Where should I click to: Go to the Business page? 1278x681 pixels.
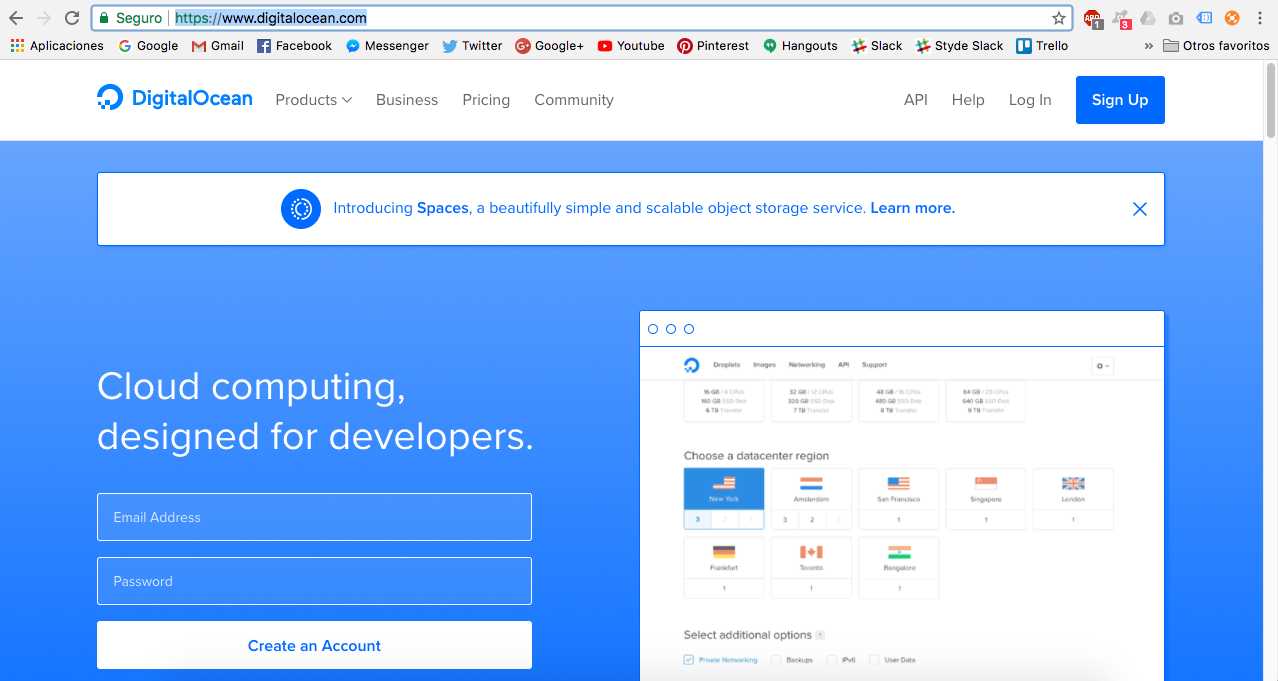[407, 100]
